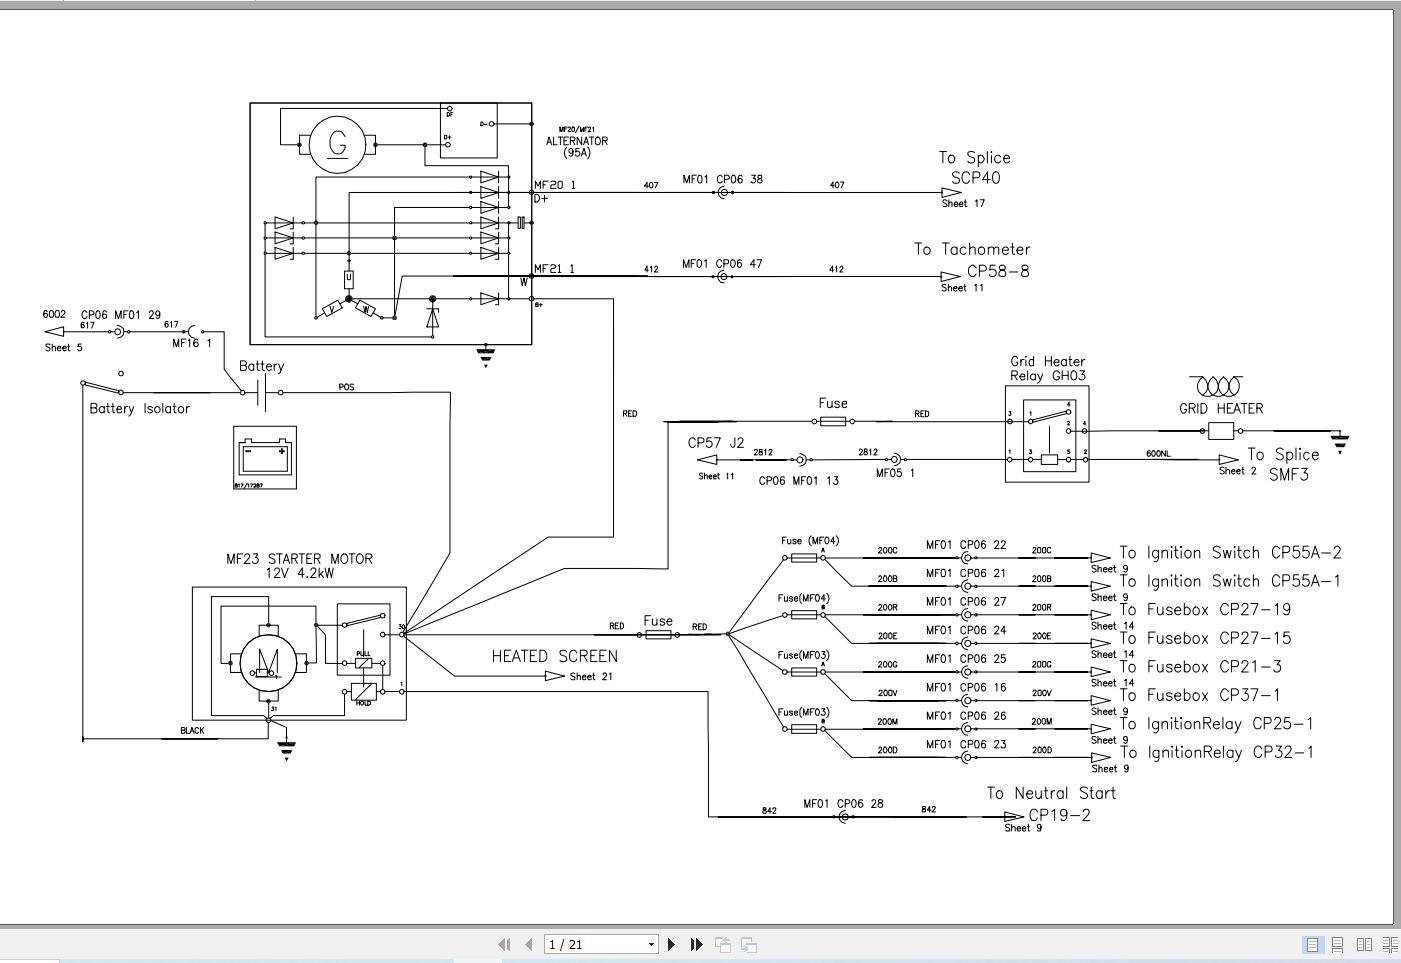
Task: Click the vertical scrollbar on the right edge
Action: pos(1397,465)
